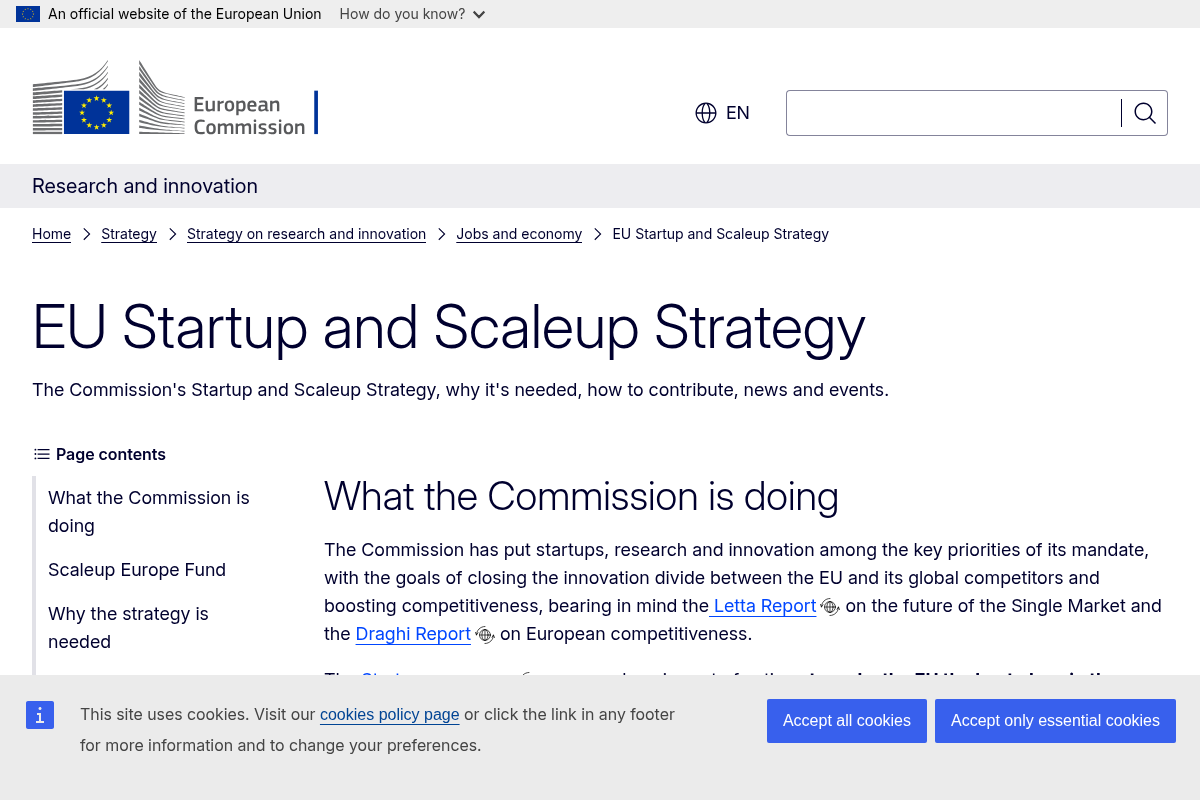This screenshot has height=800, width=1200.
Task: Open the EN language selector
Action: click(x=737, y=113)
